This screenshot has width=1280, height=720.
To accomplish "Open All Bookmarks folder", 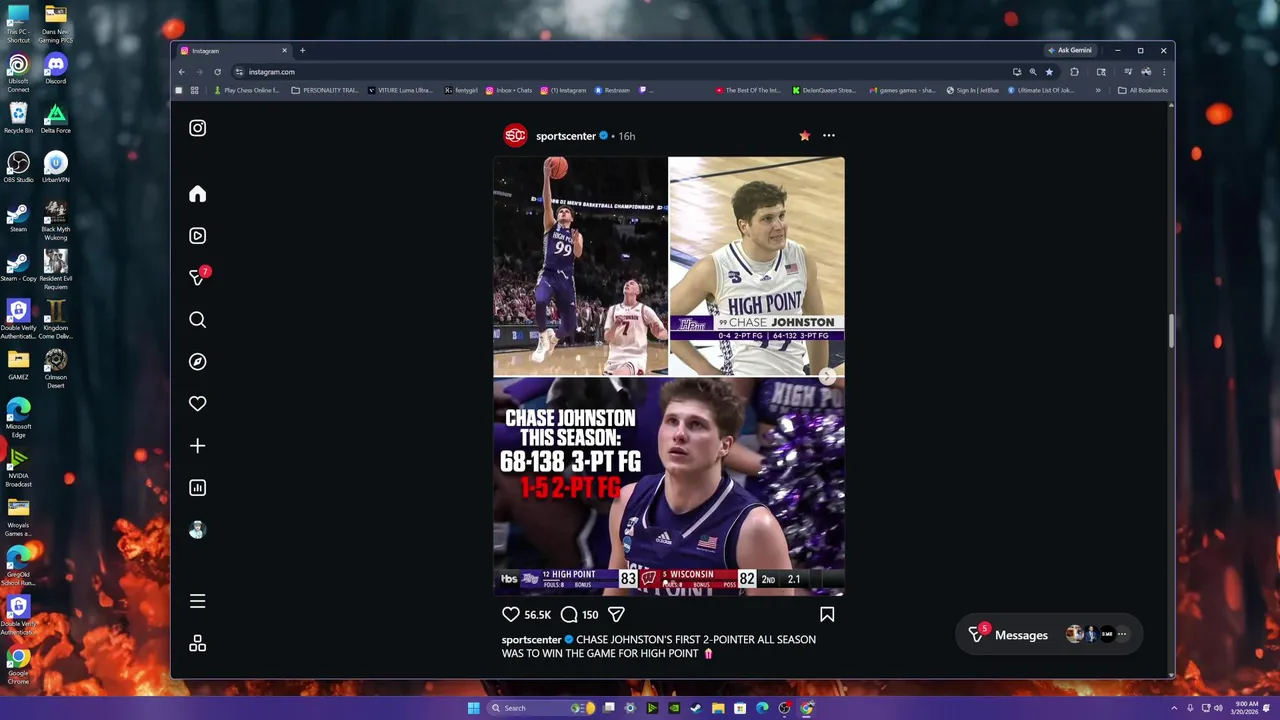I will pos(1143,90).
